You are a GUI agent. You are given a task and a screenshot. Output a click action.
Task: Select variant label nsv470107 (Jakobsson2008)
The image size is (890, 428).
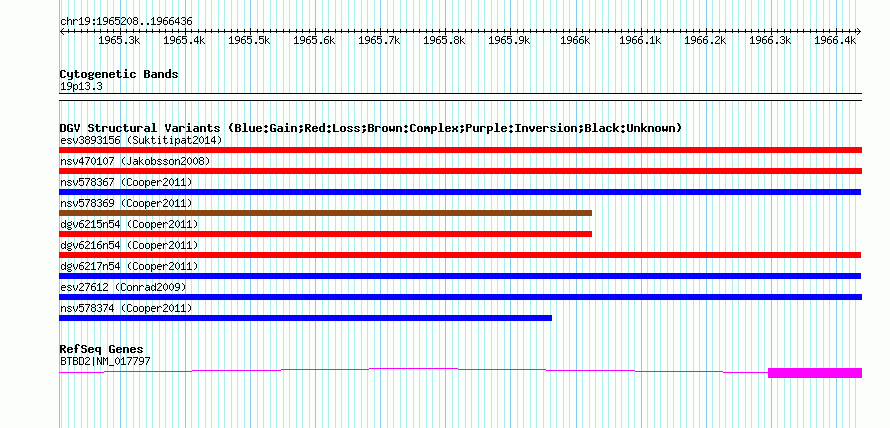click(x=135, y=162)
